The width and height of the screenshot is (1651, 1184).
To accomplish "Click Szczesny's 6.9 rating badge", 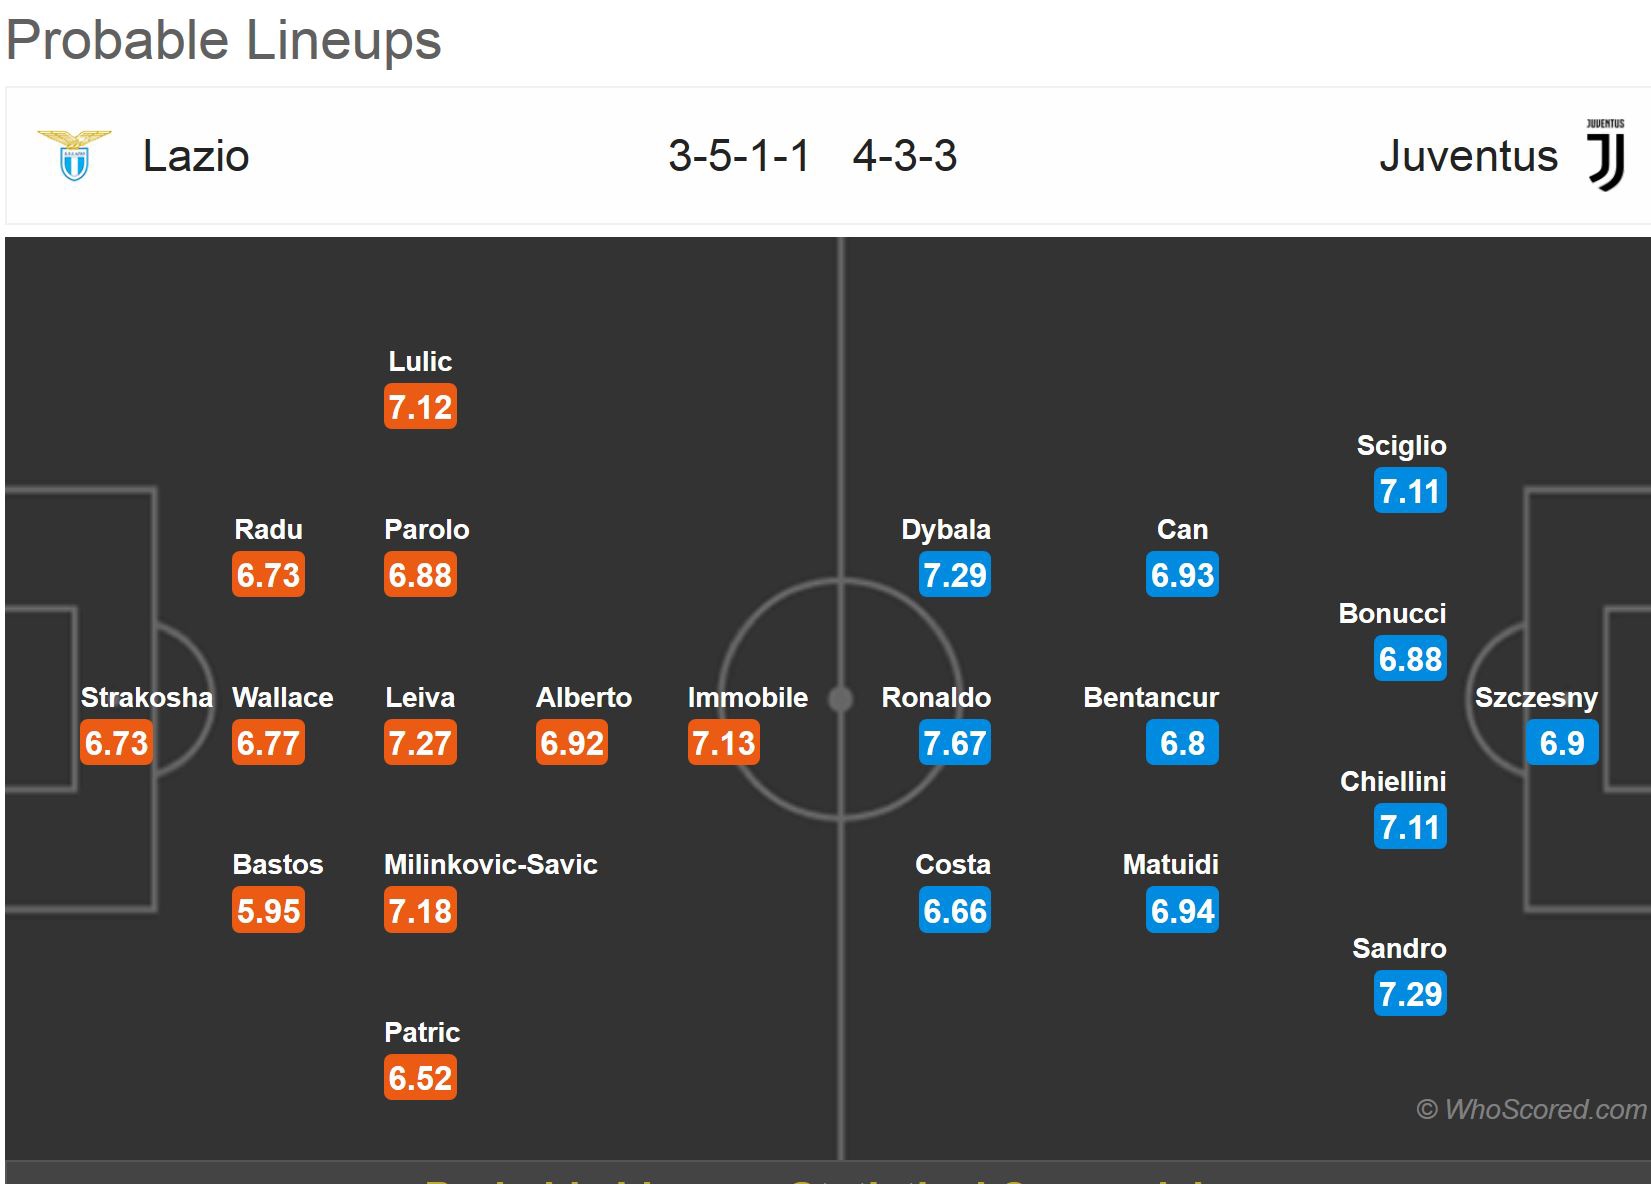I will [x=1562, y=743].
